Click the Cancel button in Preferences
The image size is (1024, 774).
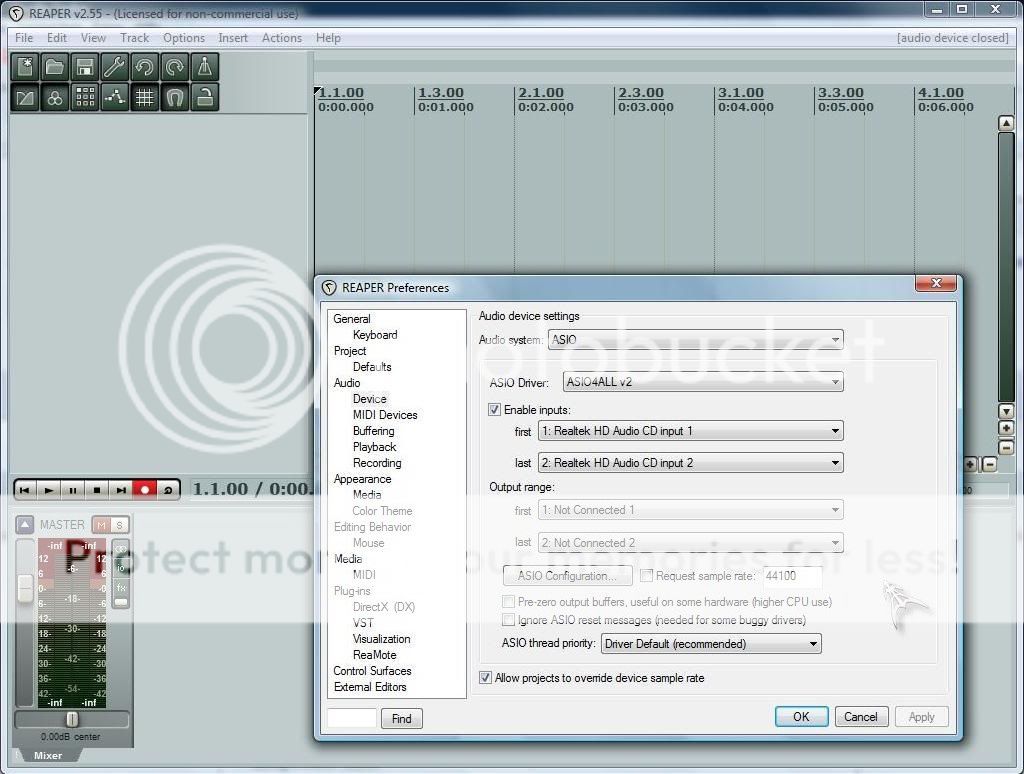(x=861, y=717)
